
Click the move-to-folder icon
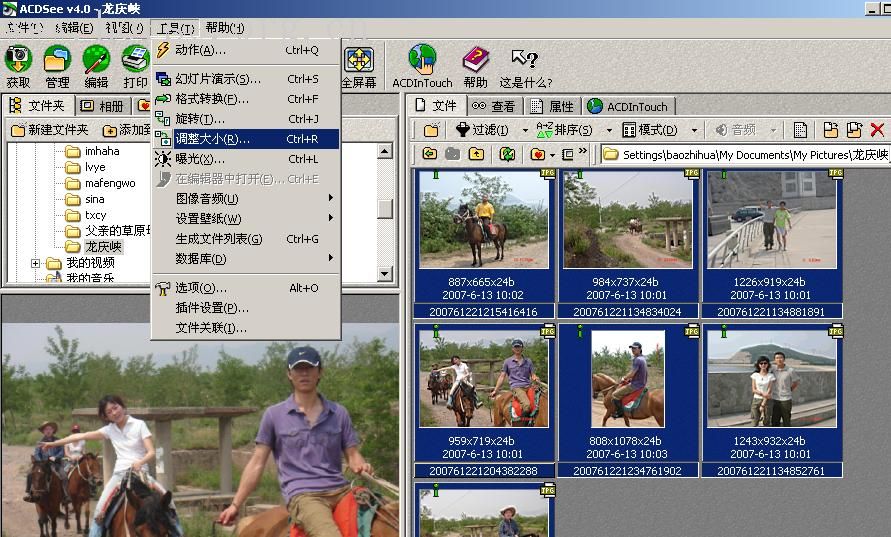854,130
